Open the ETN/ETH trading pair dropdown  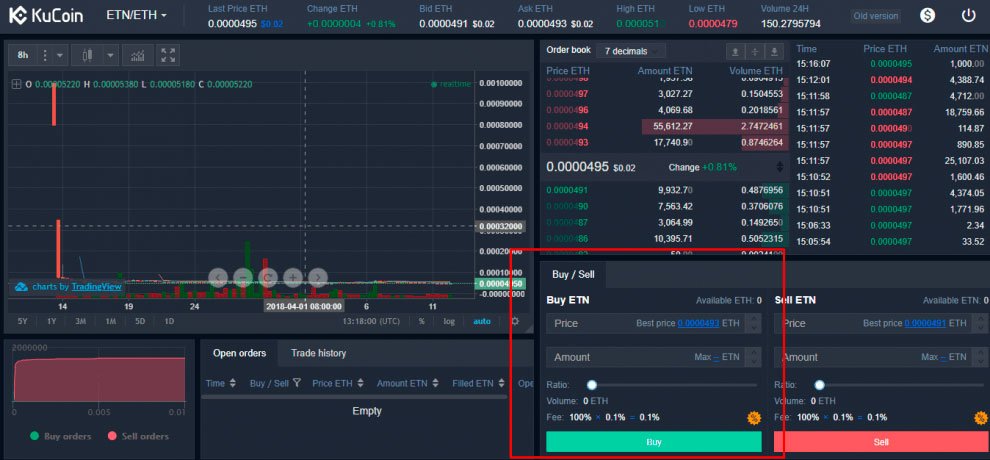tap(136, 15)
